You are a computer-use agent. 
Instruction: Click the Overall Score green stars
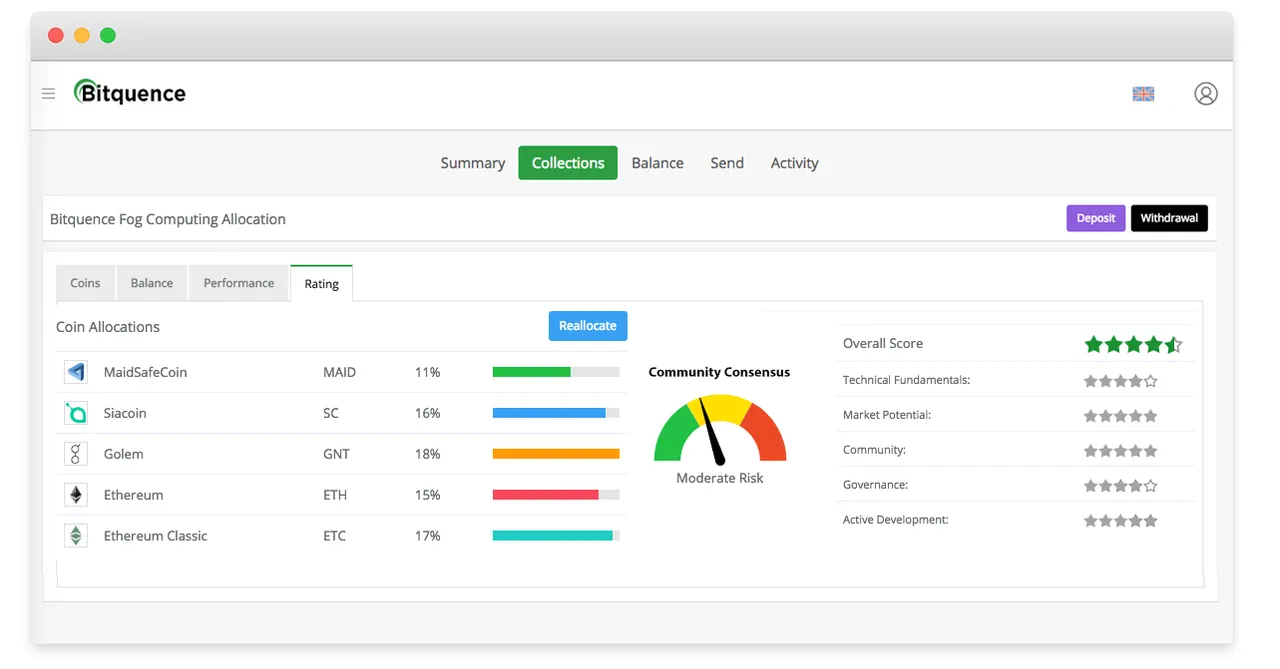click(1133, 344)
